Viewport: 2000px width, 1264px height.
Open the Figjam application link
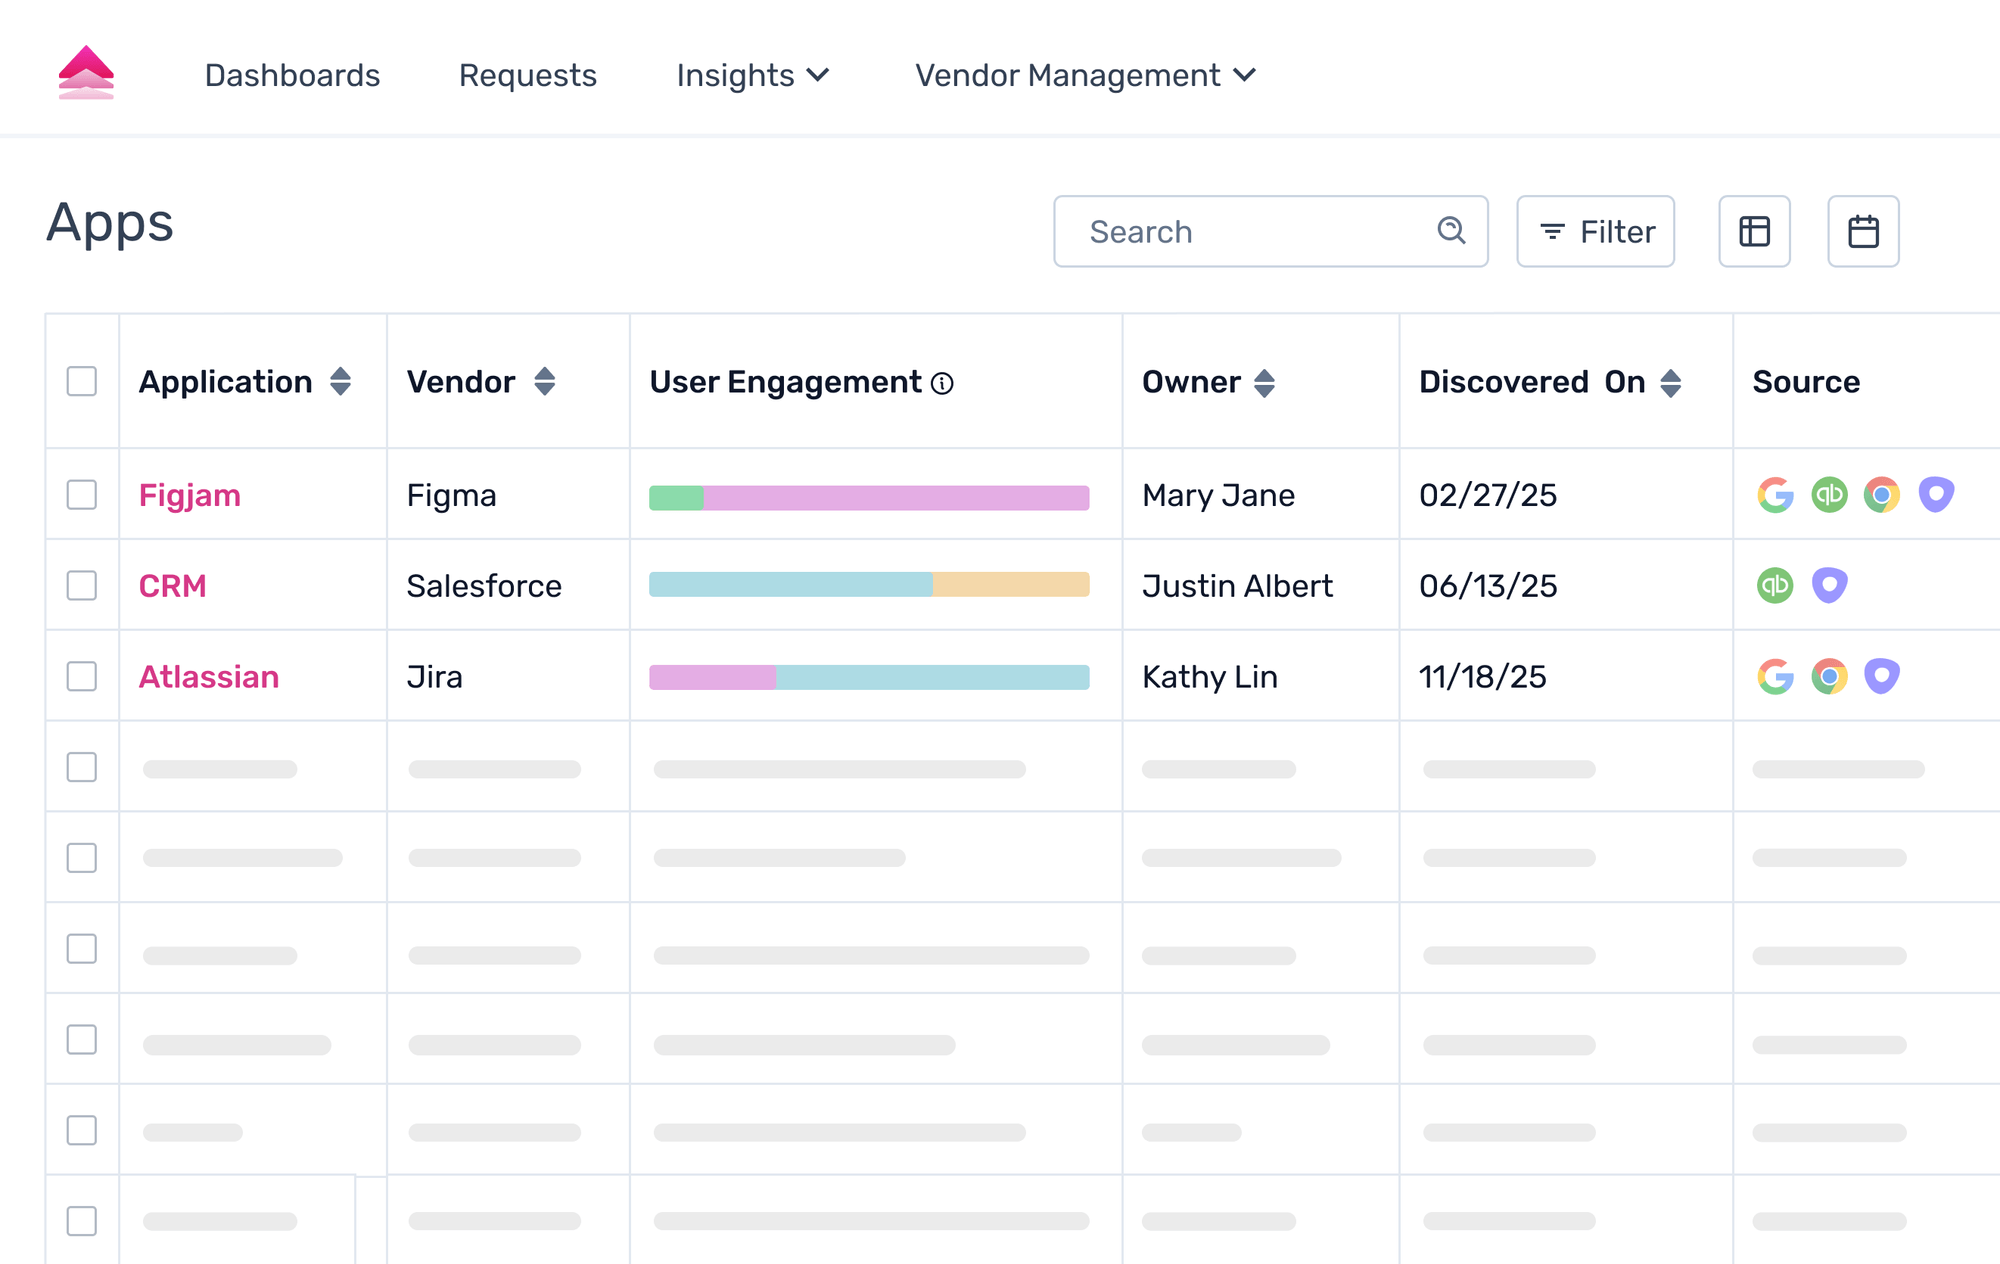click(x=189, y=494)
